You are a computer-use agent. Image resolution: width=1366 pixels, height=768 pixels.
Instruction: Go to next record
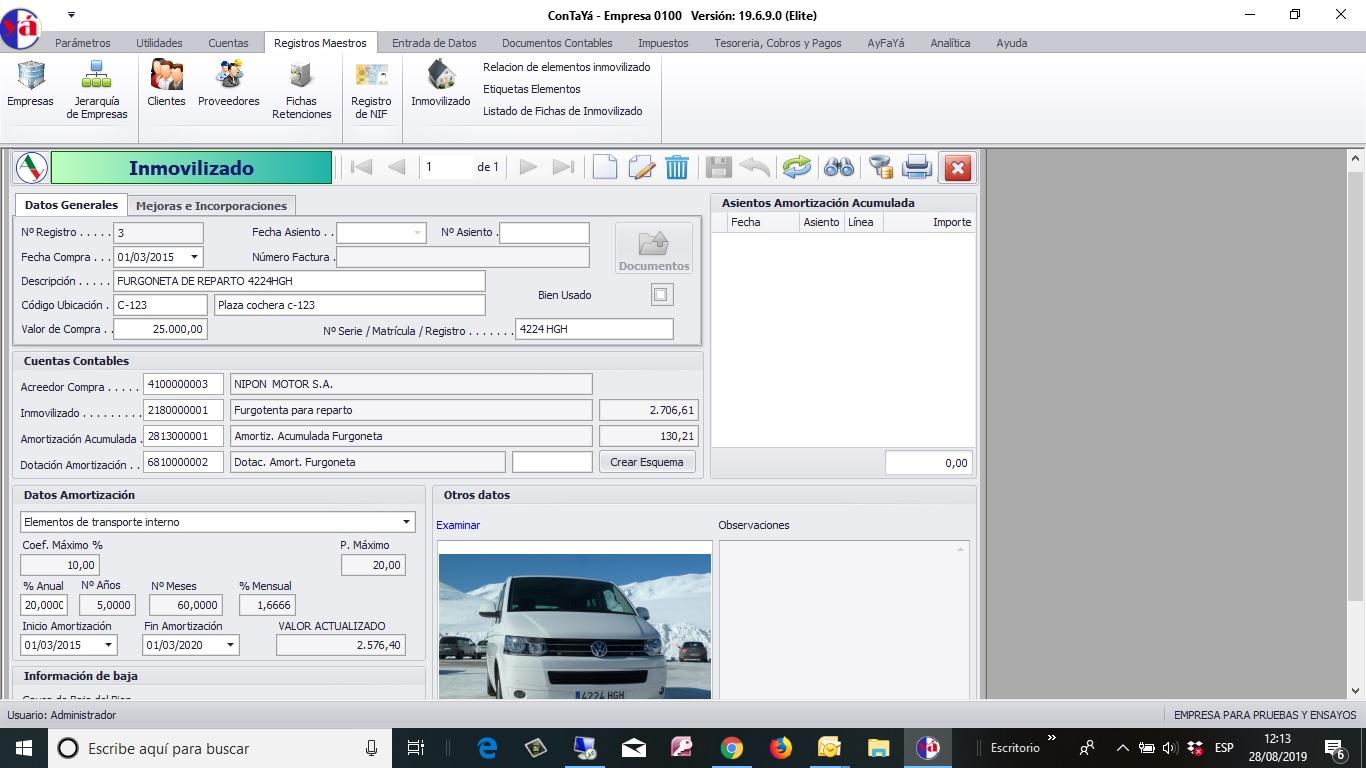coord(528,167)
